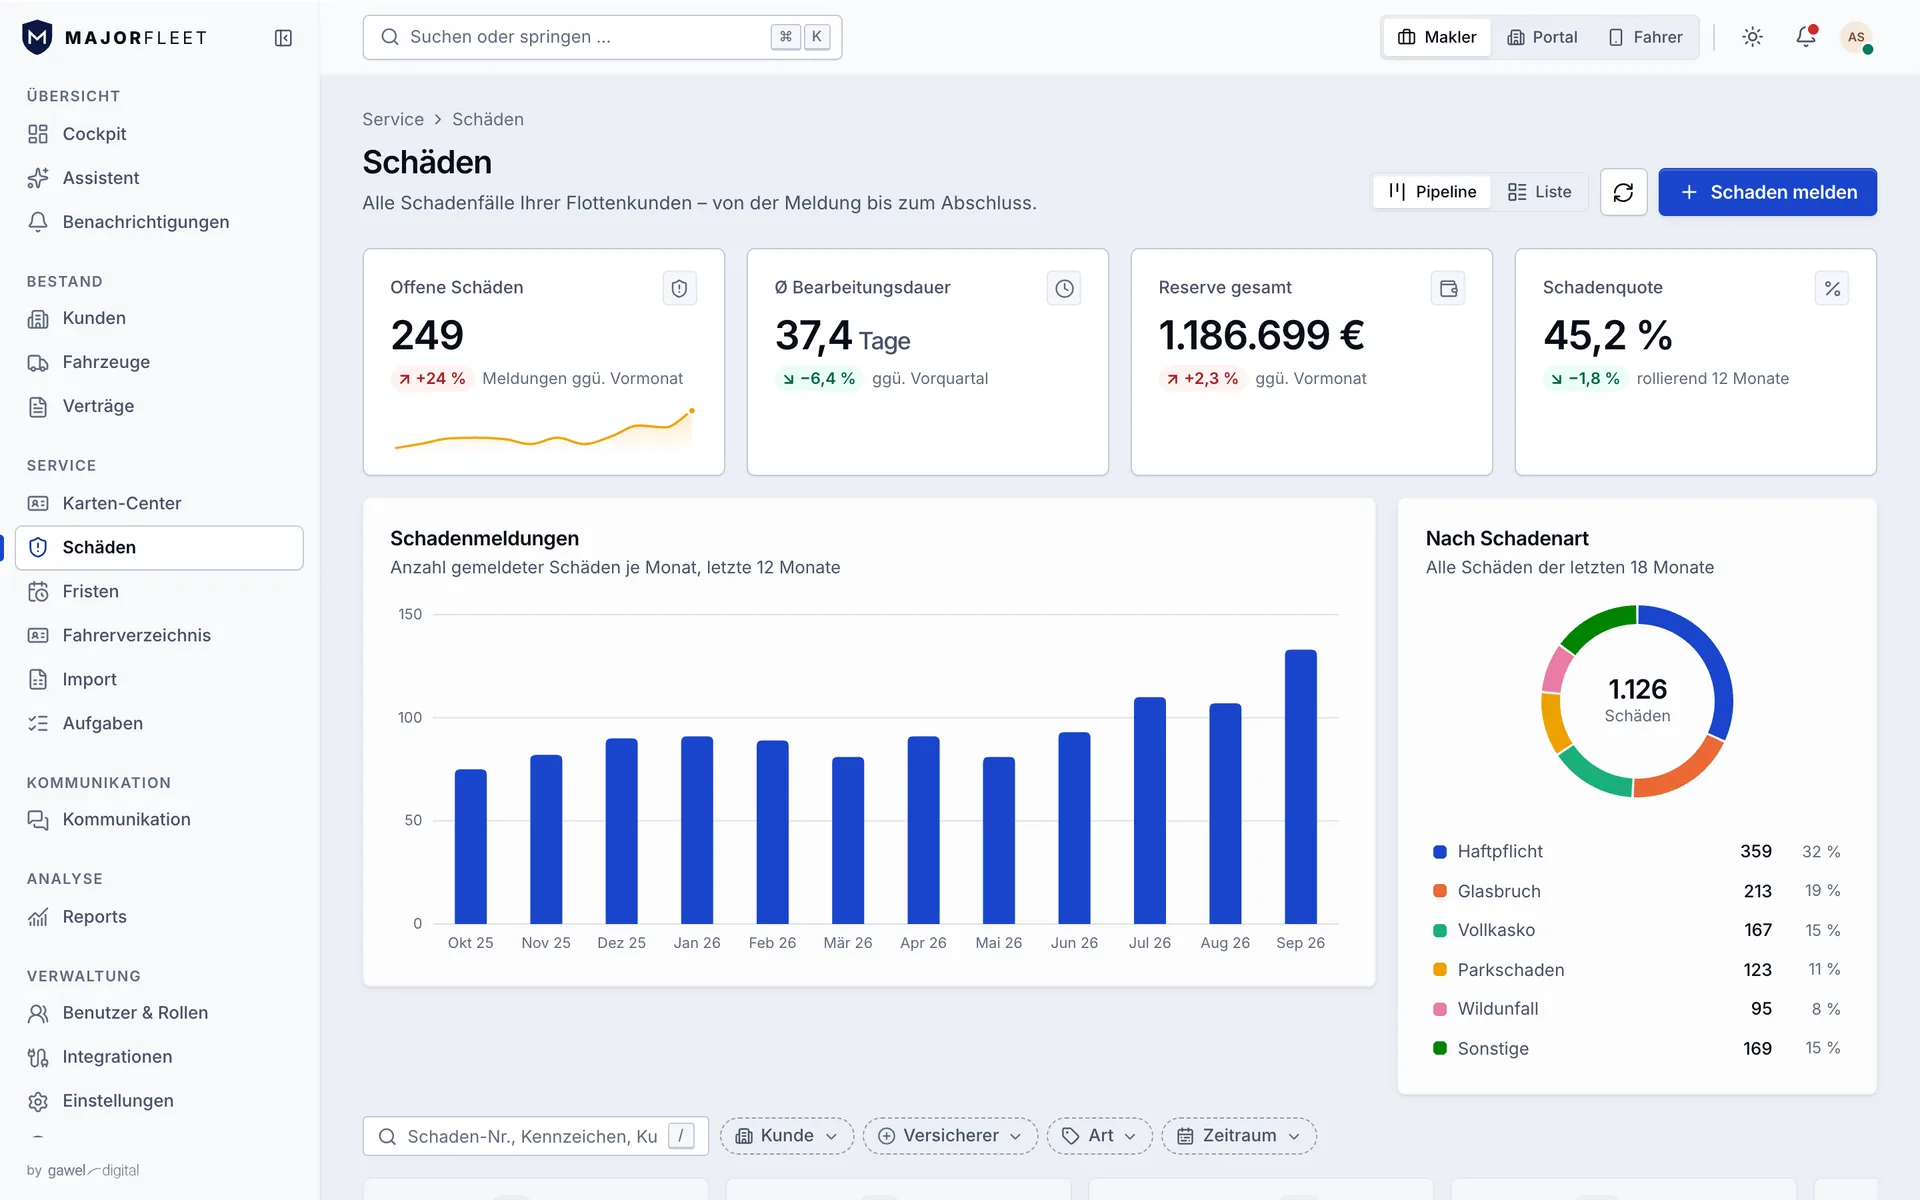The image size is (1920, 1200).
Task: Open Kunden in the sidebar
Action: click(159, 318)
